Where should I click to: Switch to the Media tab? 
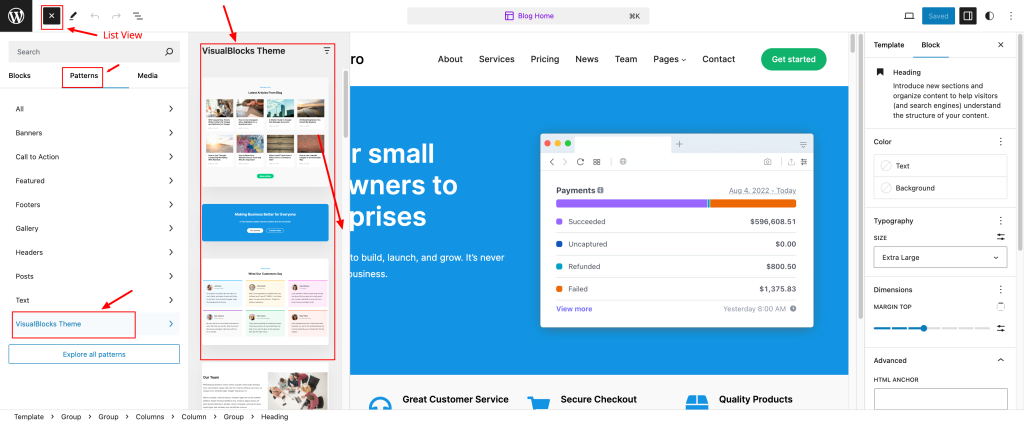pos(147,76)
